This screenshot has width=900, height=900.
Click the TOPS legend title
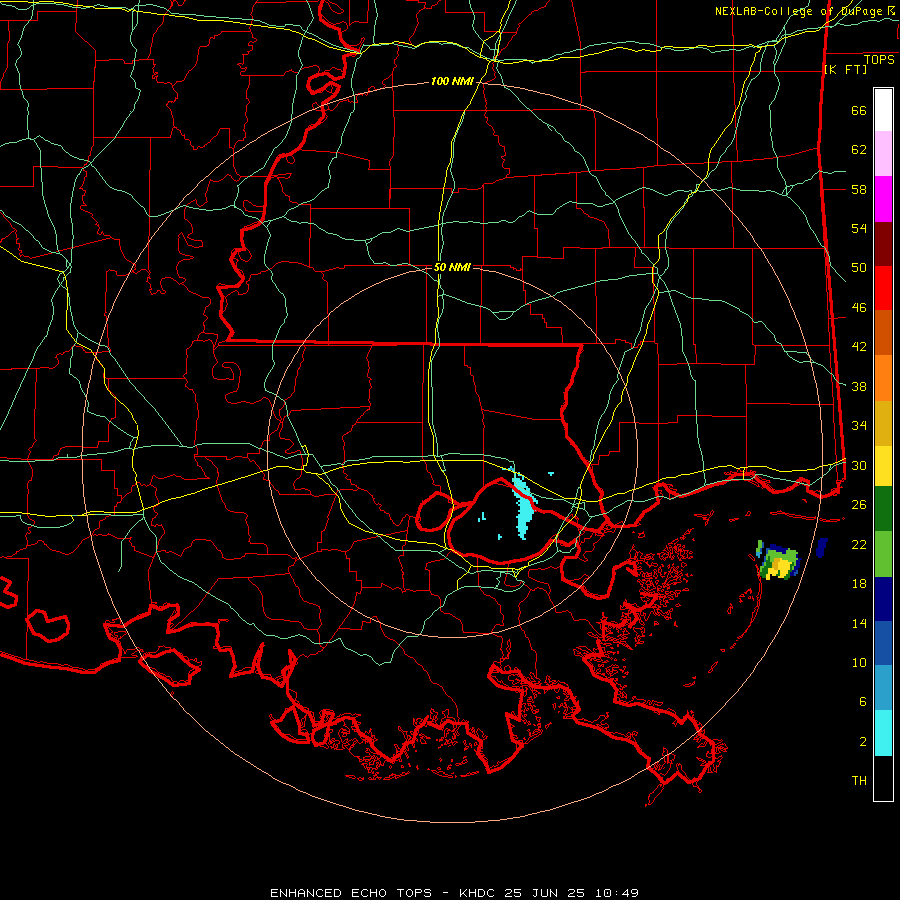[879, 60]
